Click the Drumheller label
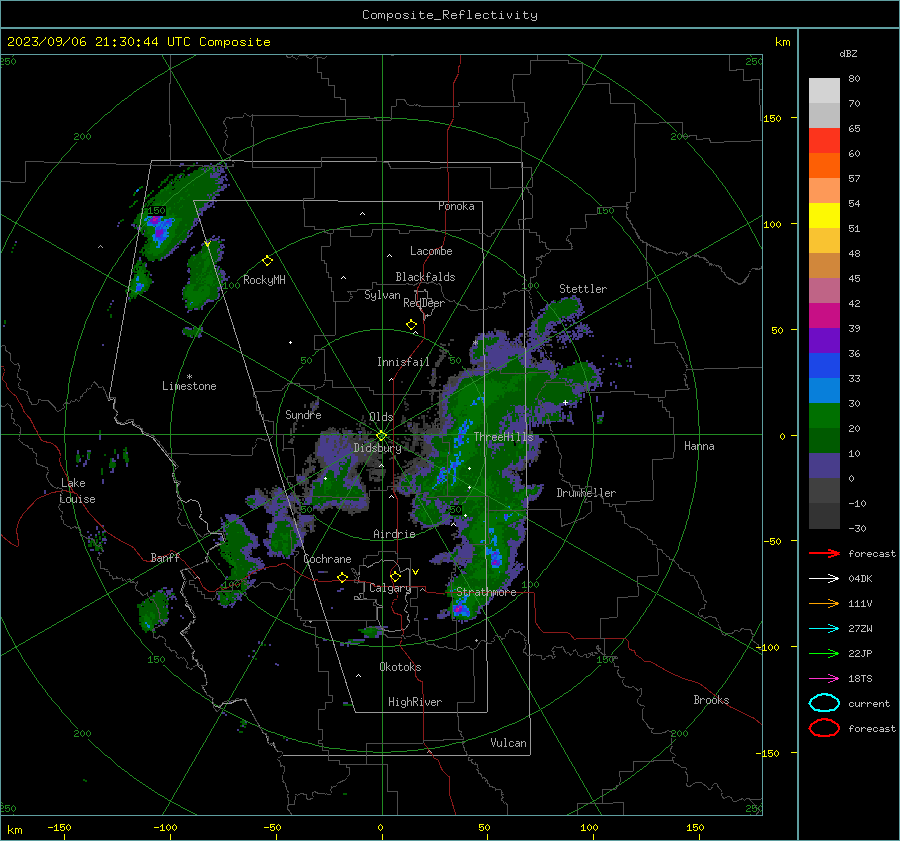Screen dimensions: 900x841 coord(586,493)
